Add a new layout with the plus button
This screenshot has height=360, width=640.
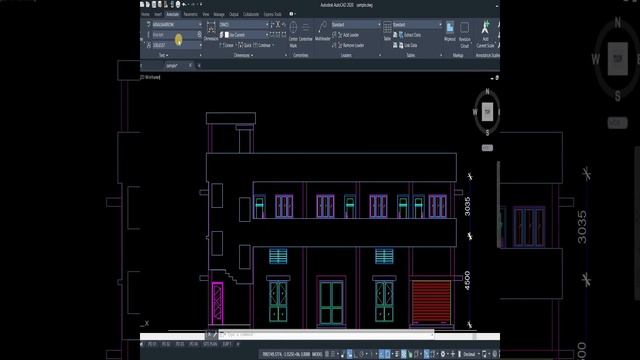238,344
